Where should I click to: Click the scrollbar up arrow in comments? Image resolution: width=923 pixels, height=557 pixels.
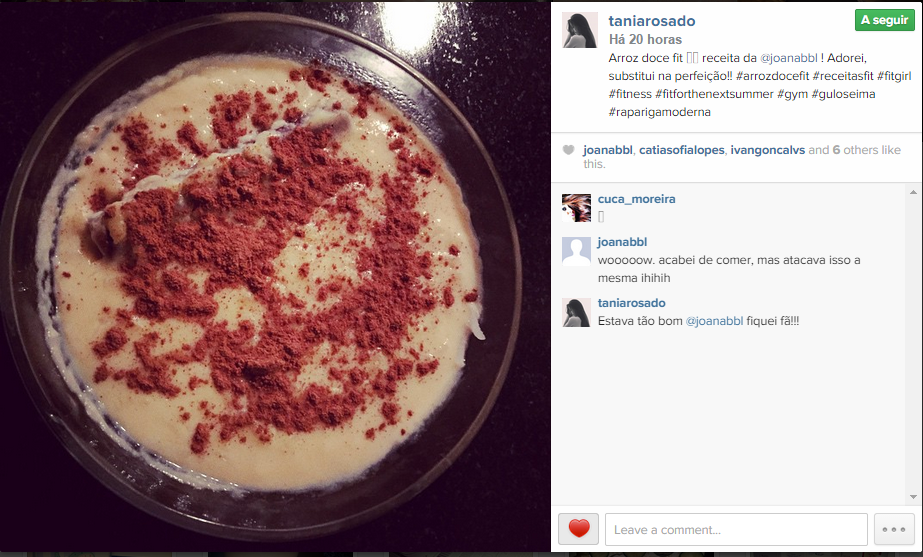[x=913, y=193]
